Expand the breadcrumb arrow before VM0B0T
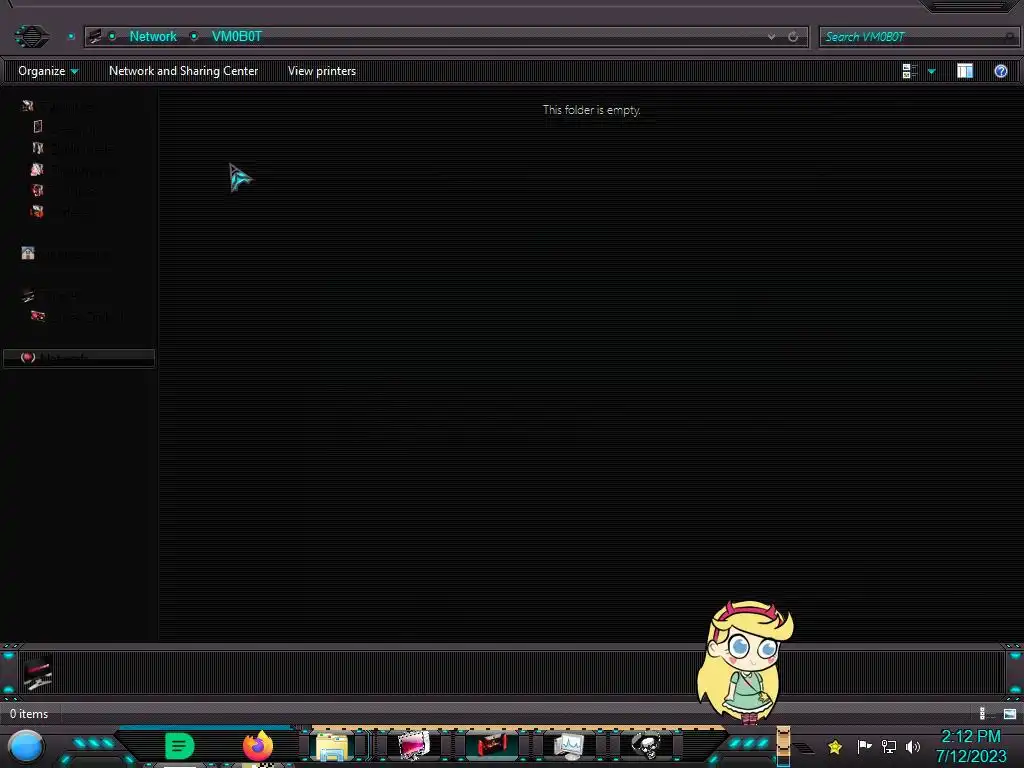The width and height of the screenshot is (1024, 768). click(x=194, y=37)
